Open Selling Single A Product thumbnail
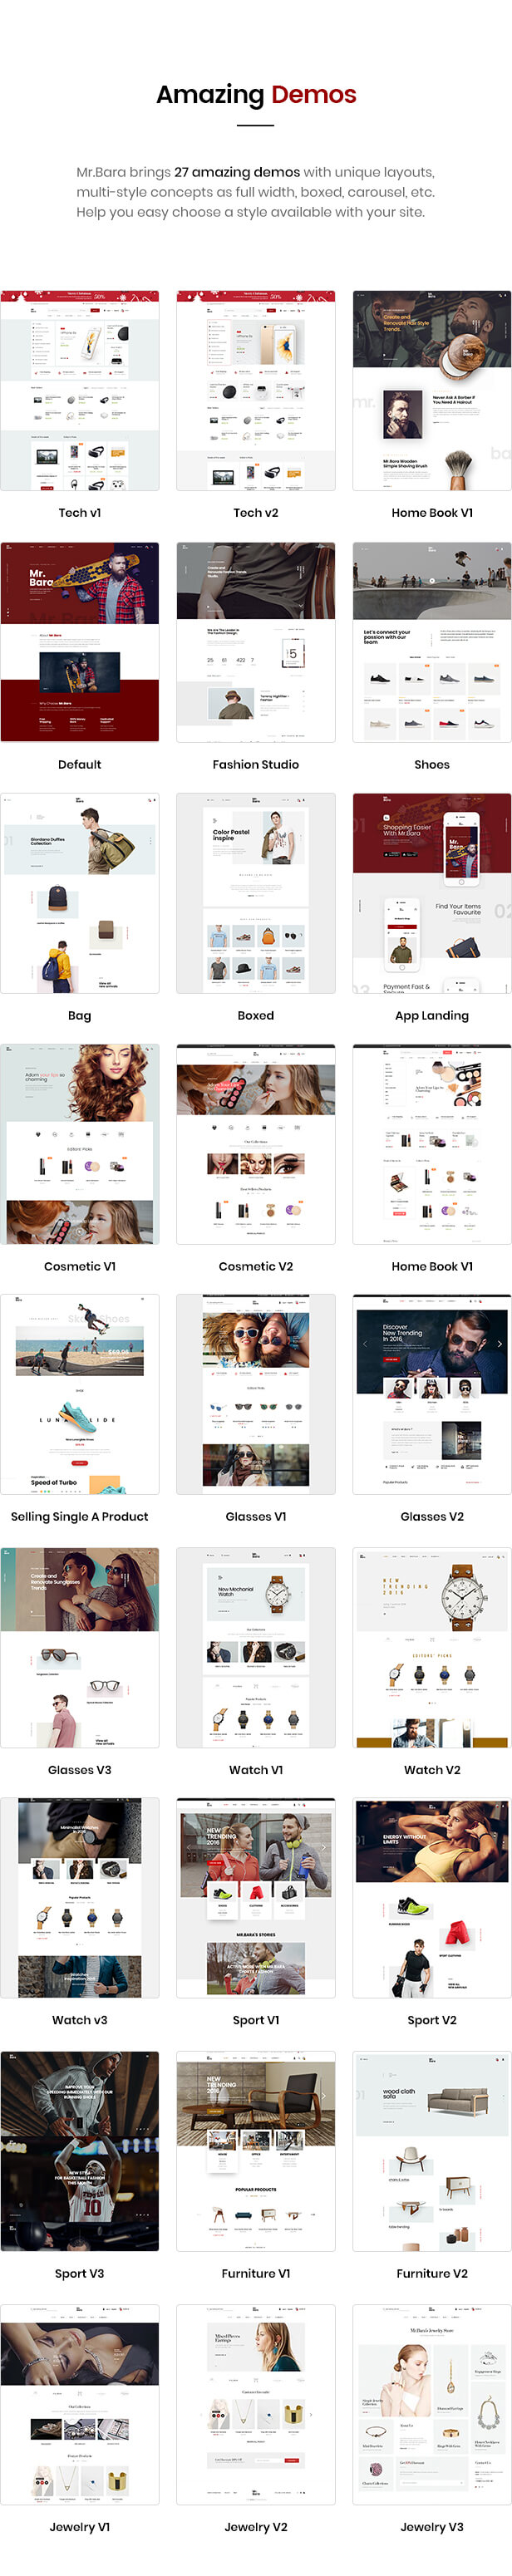 coord(80,1394)
